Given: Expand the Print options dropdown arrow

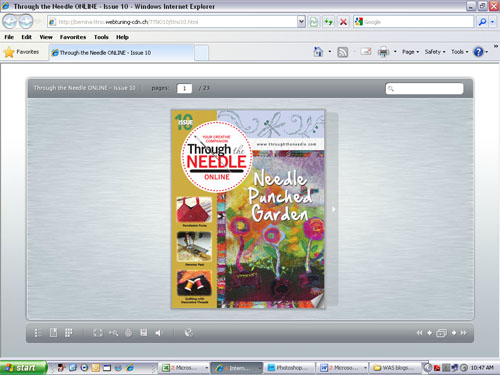Looking at the screenshot, I should click(395, 52).
